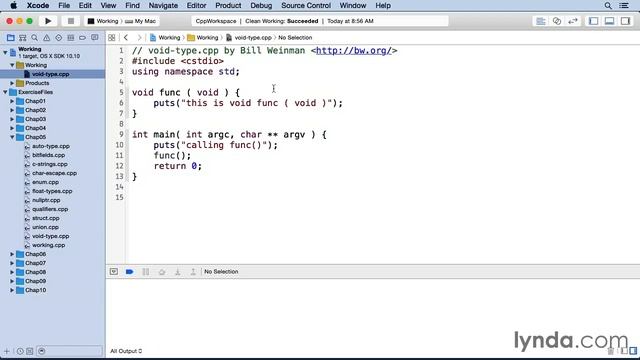Expand the Products folder
This screenshot has width=640, height=360.
tap(12, 83)
